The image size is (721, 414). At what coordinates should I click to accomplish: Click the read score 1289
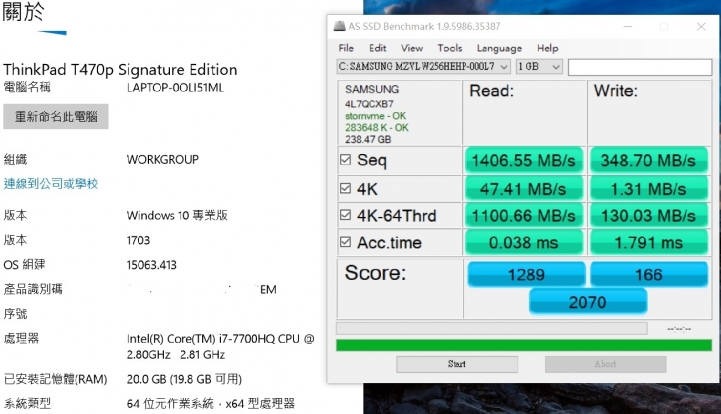pos(526,275)
